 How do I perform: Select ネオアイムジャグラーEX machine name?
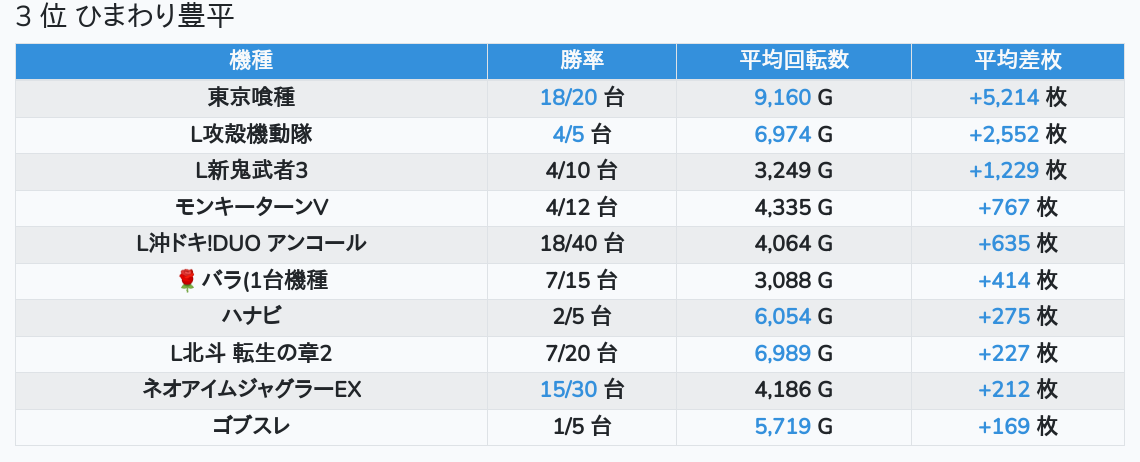click(x=251, y=390)
